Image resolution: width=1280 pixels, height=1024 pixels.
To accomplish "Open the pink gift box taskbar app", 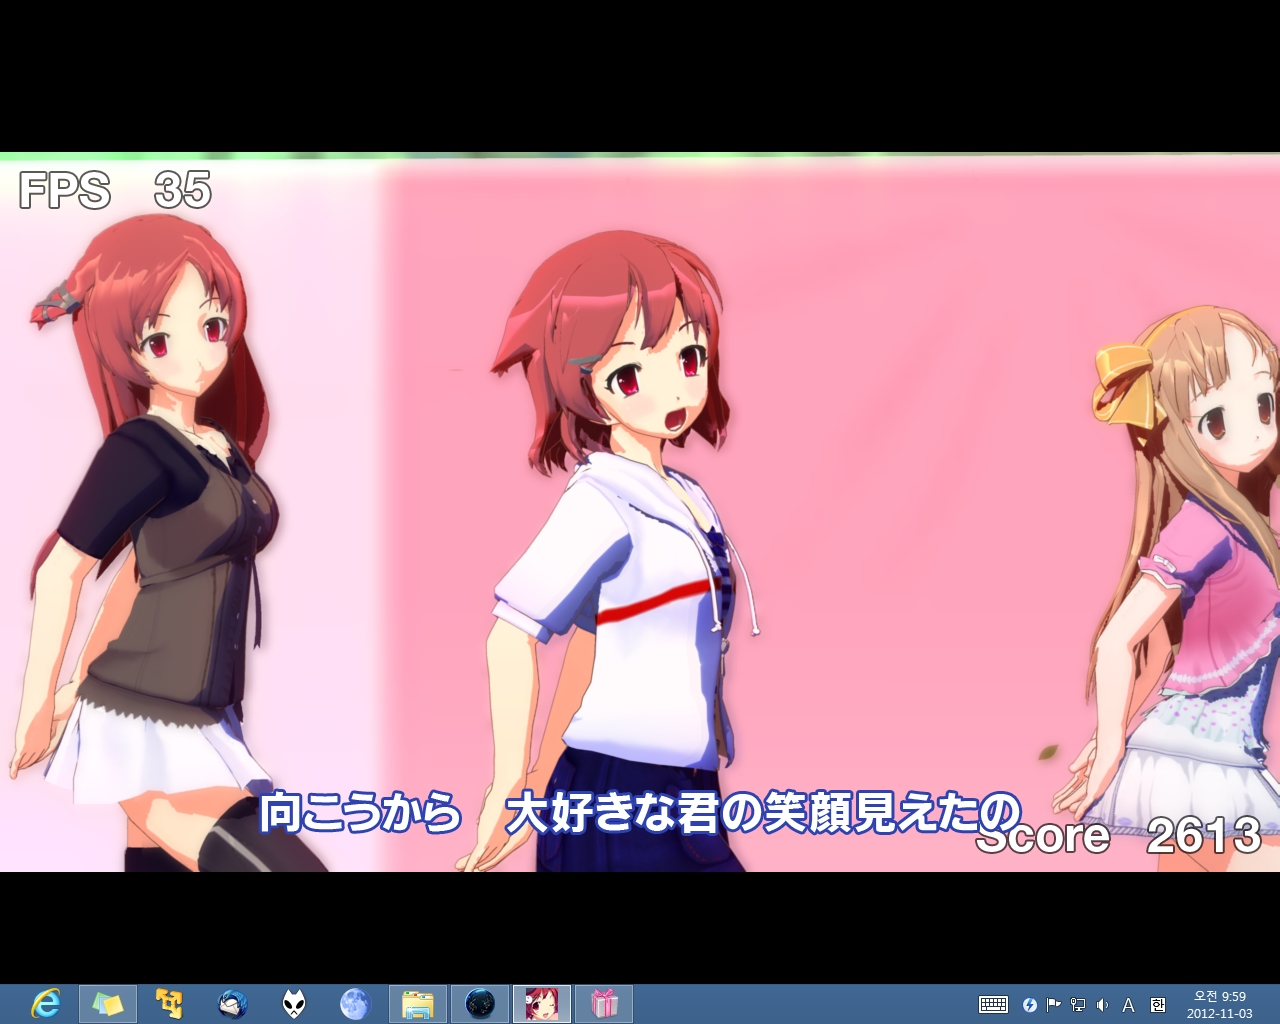I will pos(604,1003).
